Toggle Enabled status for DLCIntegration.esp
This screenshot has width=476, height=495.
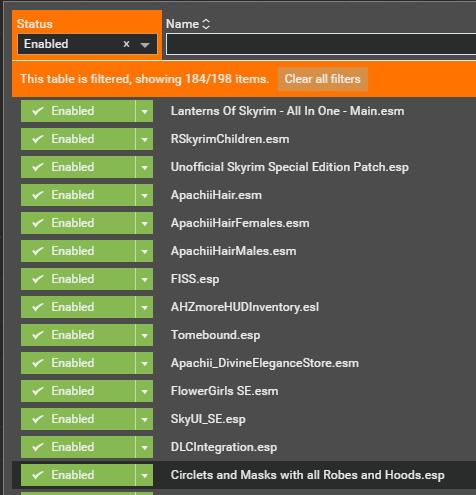pos(78,447)
